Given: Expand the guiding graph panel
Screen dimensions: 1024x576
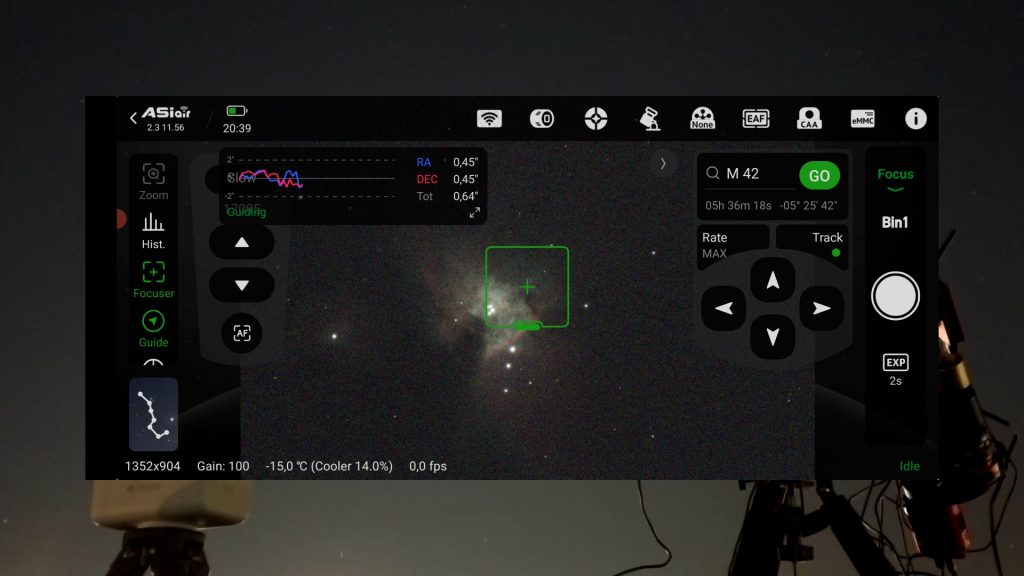Looking at the screenshot, I should 475,212.
